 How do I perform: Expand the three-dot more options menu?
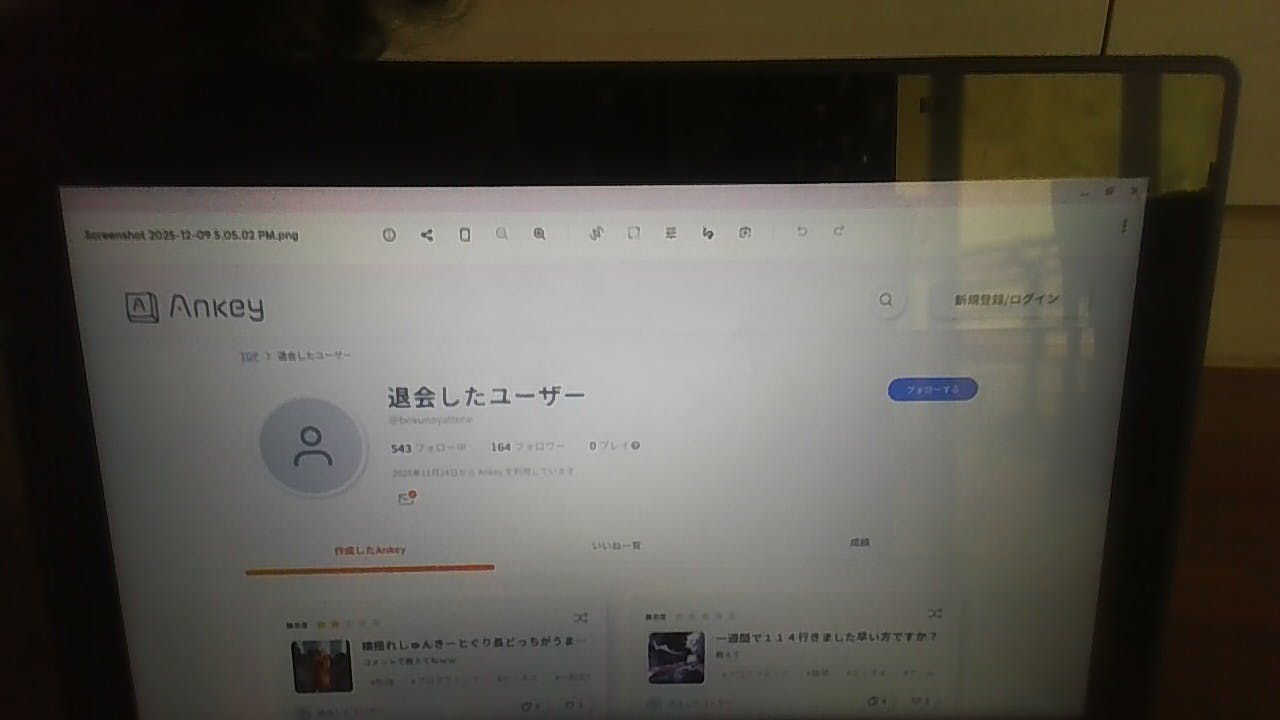point(1124,227)
